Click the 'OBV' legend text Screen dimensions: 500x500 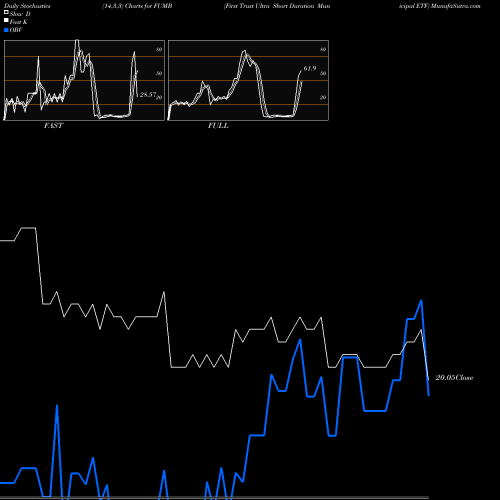16,30
